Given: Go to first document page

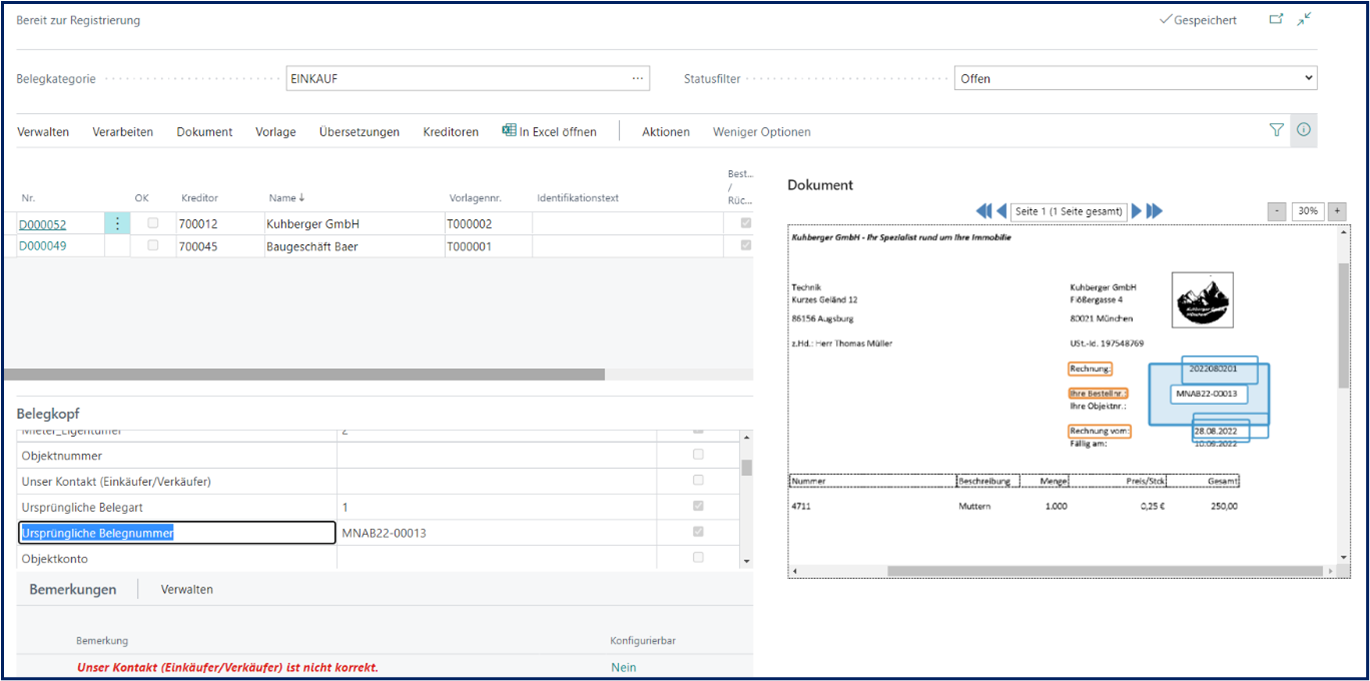Looking at the screenshot, I should (983, 211).
